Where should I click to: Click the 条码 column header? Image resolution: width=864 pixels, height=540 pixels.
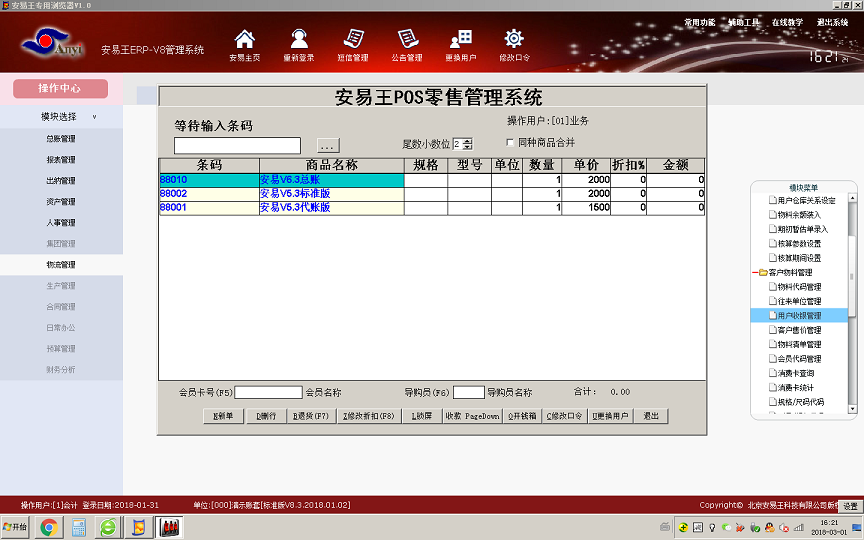click(209, 165)
